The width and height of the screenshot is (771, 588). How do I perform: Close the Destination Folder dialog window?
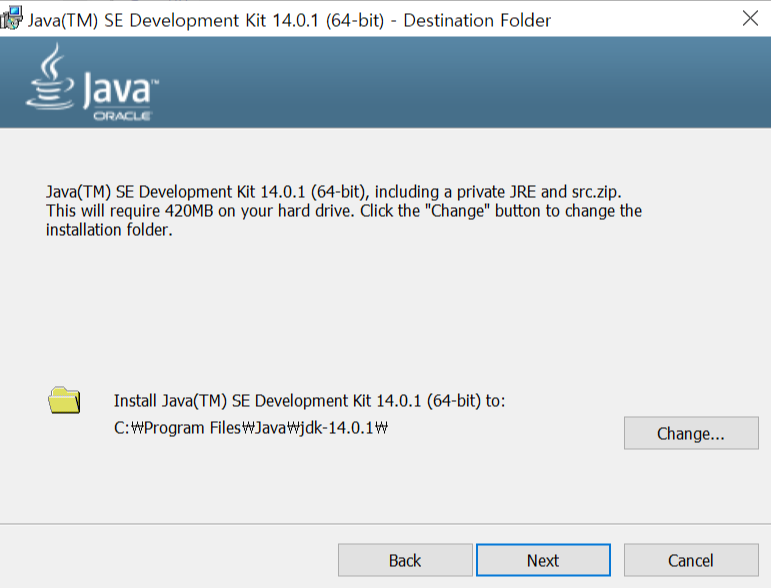(750, 19)
